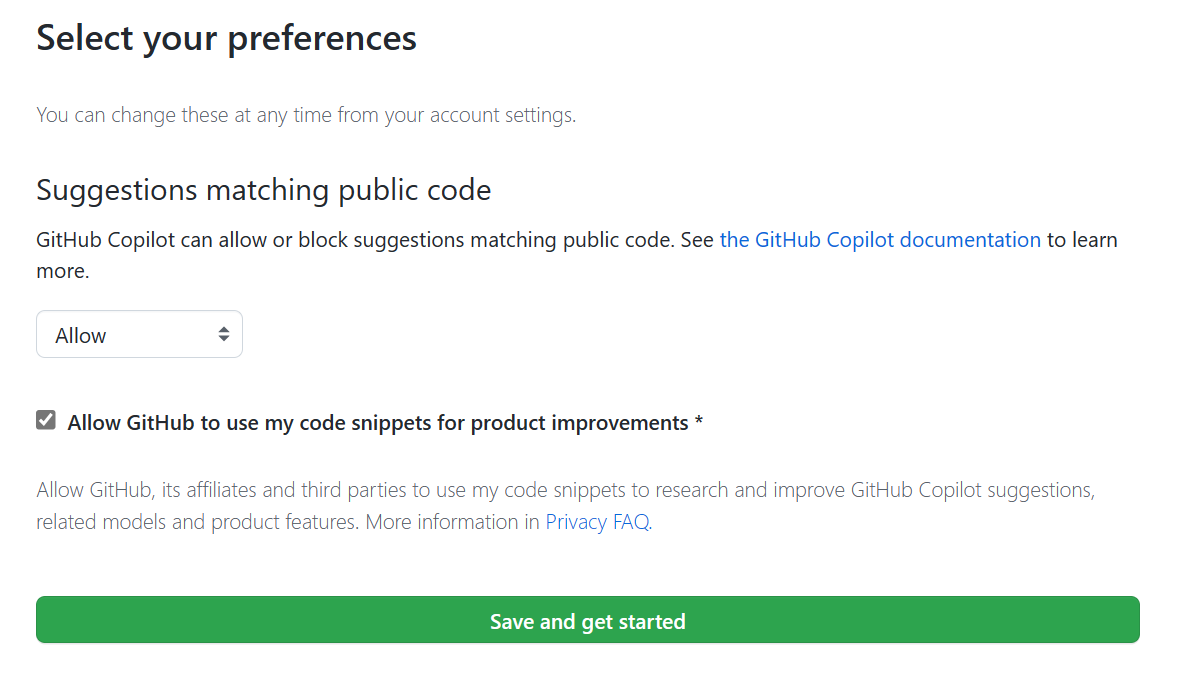Uncheck the code snippets product improvements checkbox
This screenshot has width=1182, height=677.
click(x=46, y=421)
